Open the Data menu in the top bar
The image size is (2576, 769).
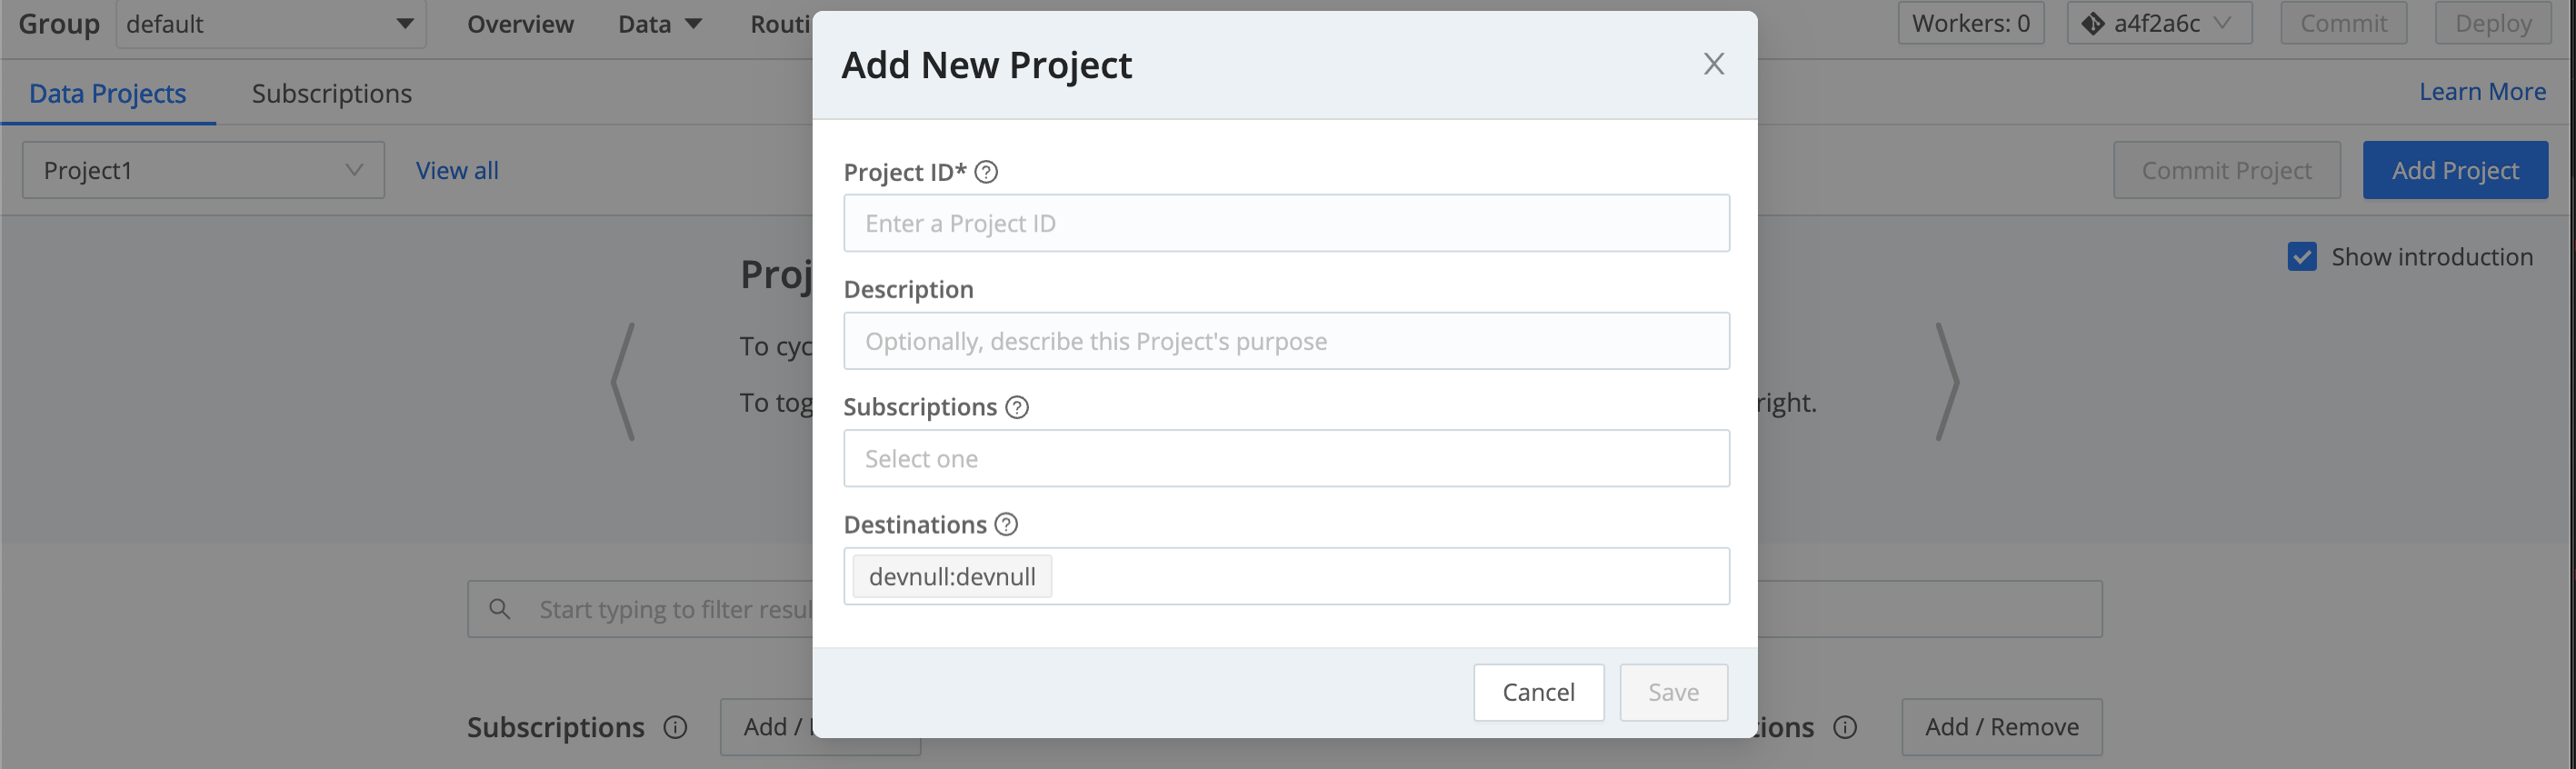pos(658,23)
